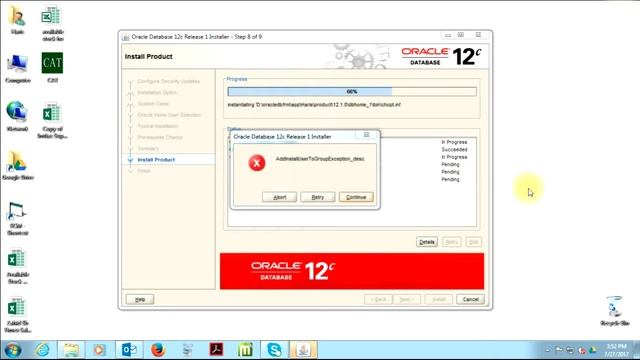Click the installation progress bar
Screen dimensions: 640x360
click(x=352, y=91)
